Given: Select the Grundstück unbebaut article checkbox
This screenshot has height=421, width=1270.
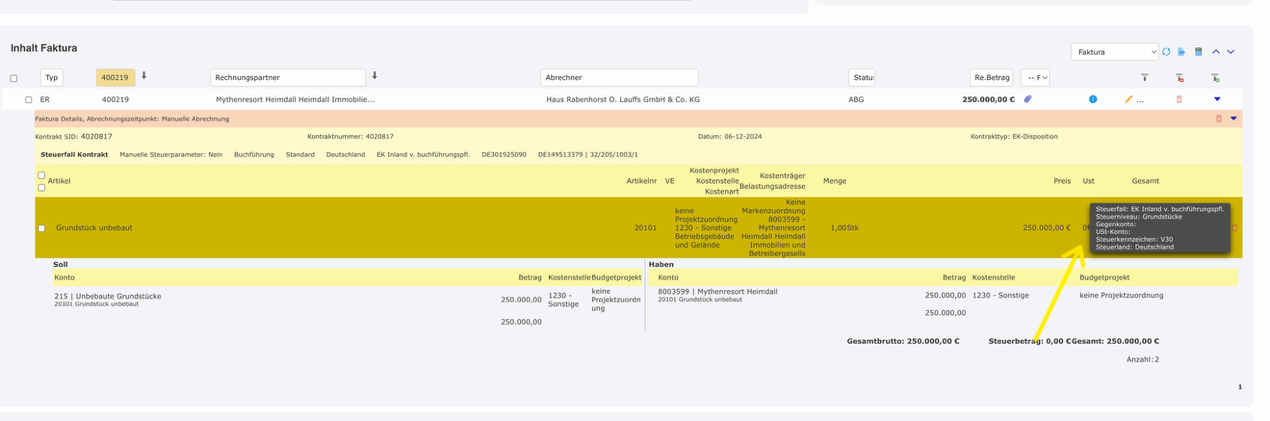Looking at the screenshot, I should point(41,228).
